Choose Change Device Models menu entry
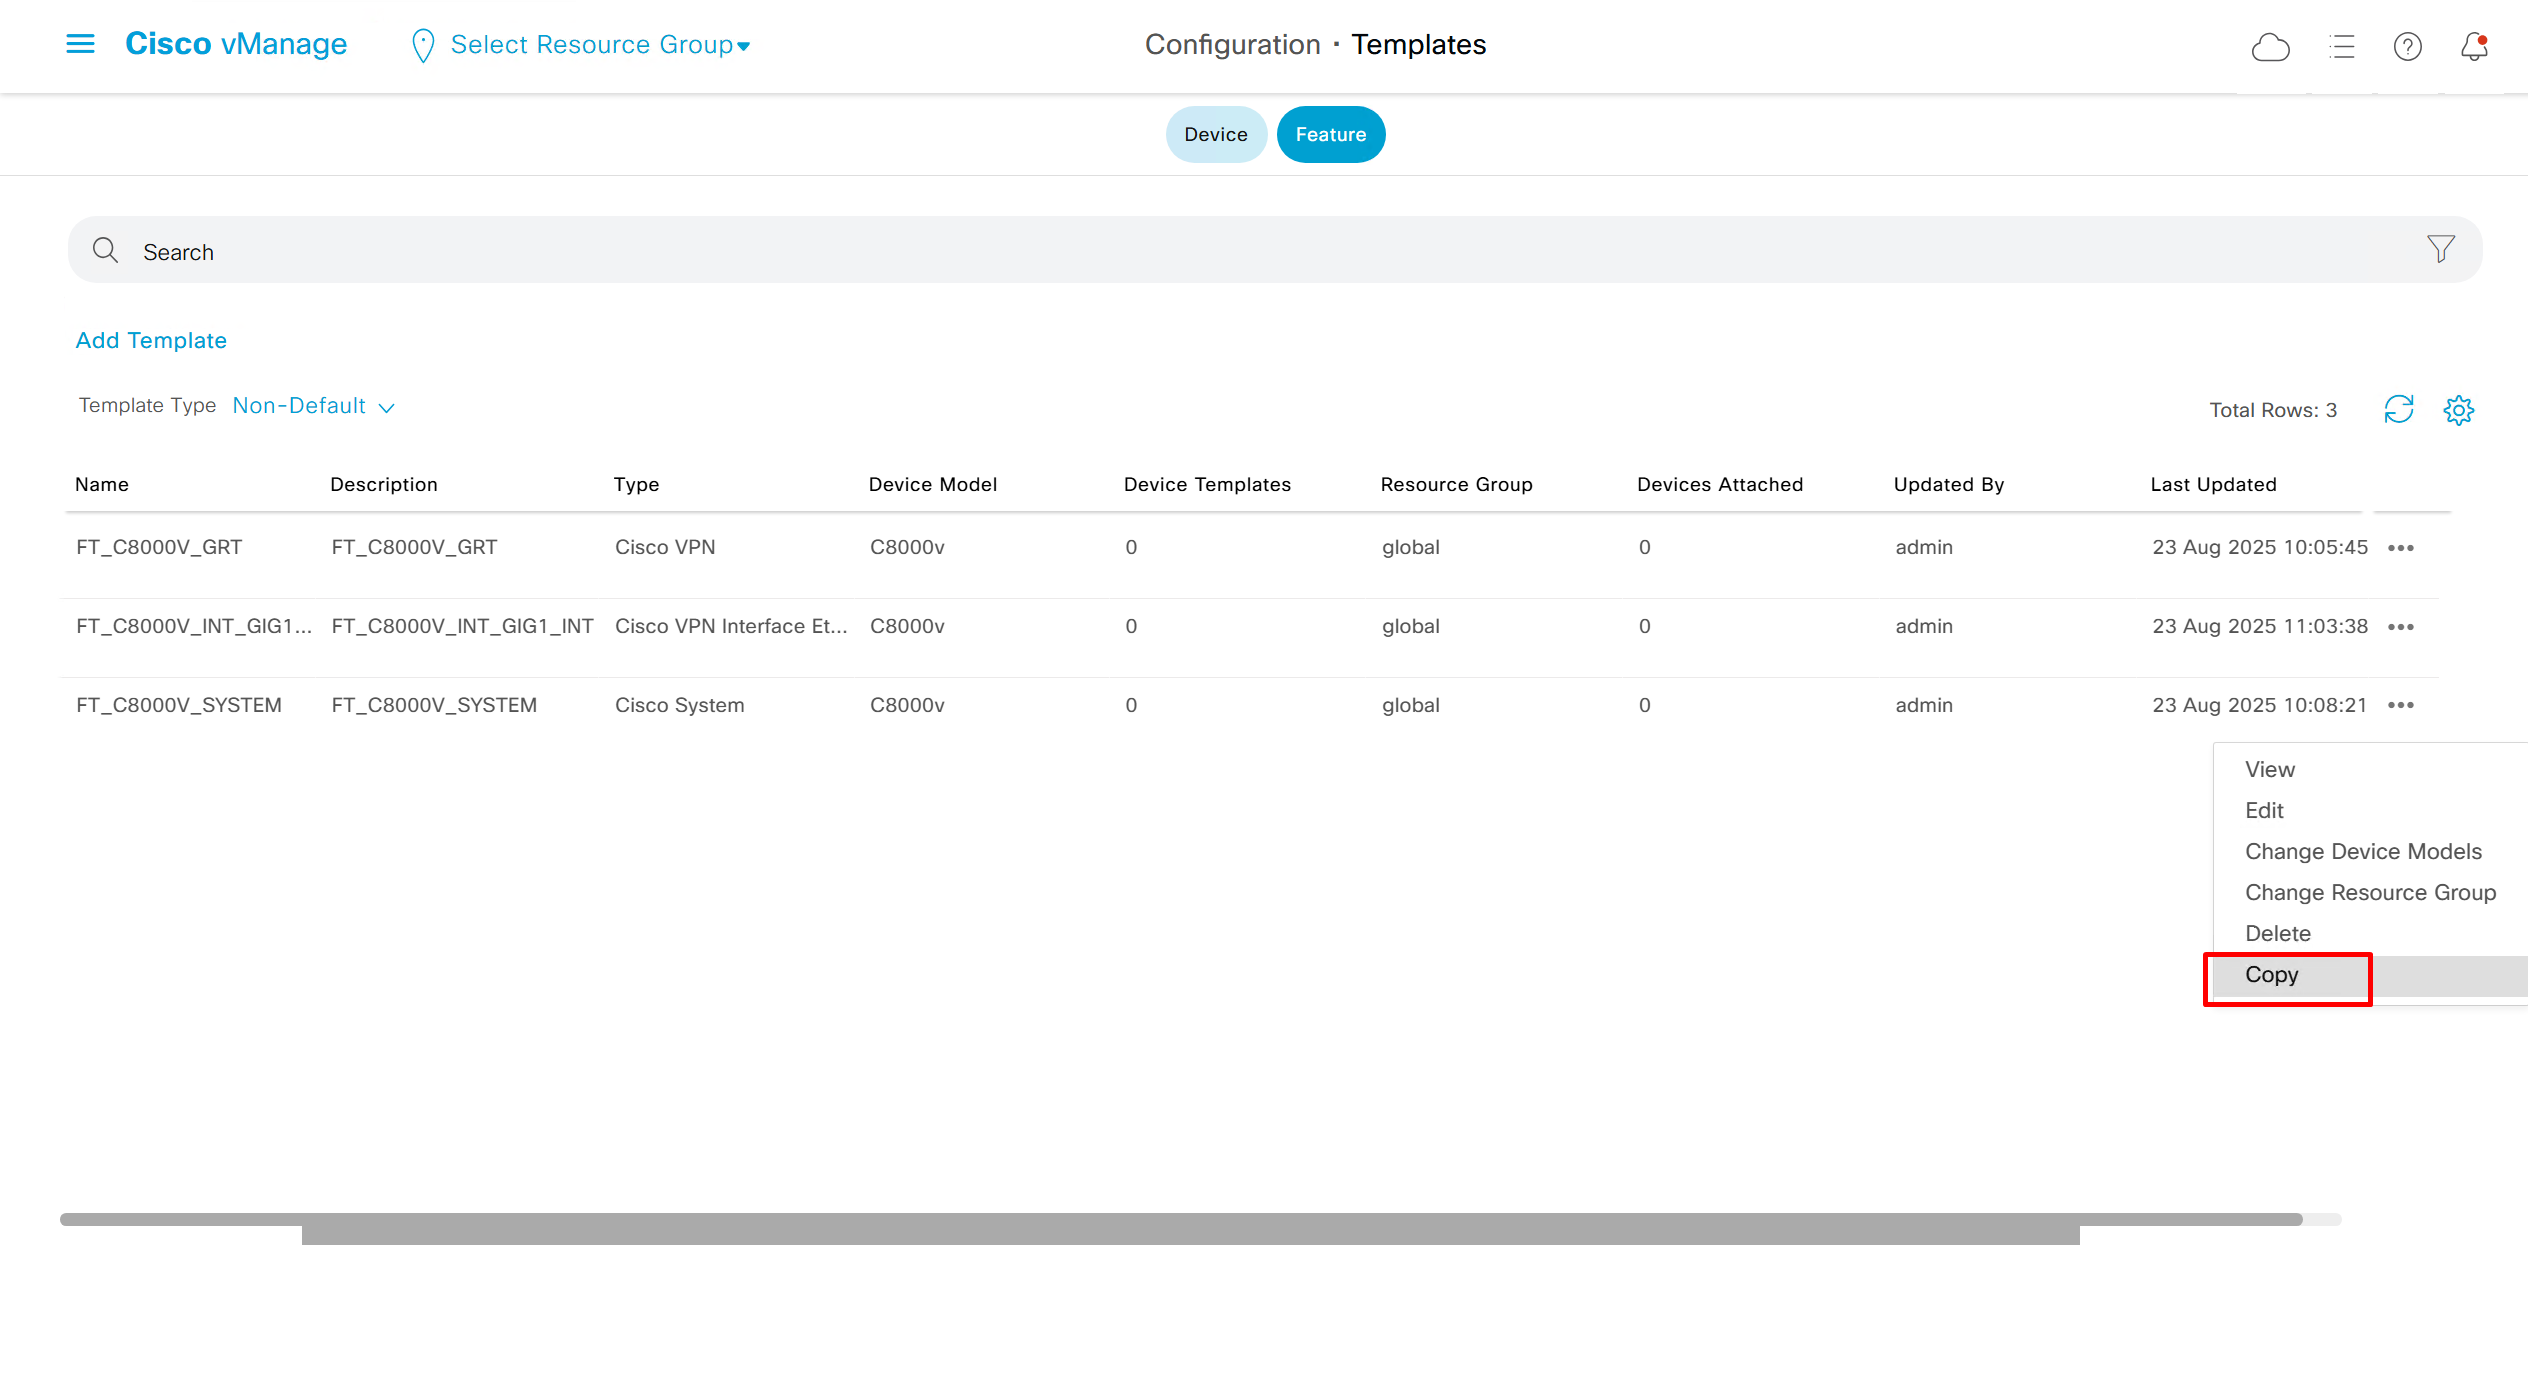Screen dimensions: 2528x1377 click(2362, 852)
